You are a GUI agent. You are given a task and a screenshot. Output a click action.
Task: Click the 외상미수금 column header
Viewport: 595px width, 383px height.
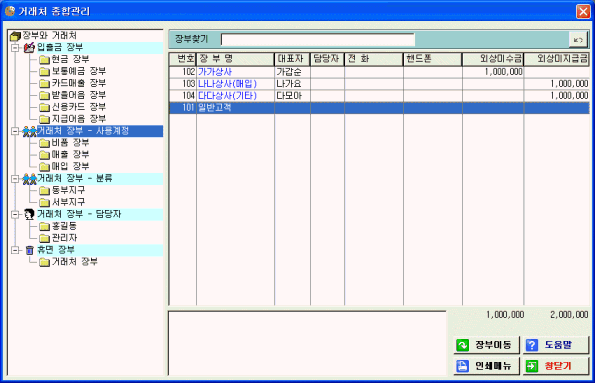tap(493, 59)
